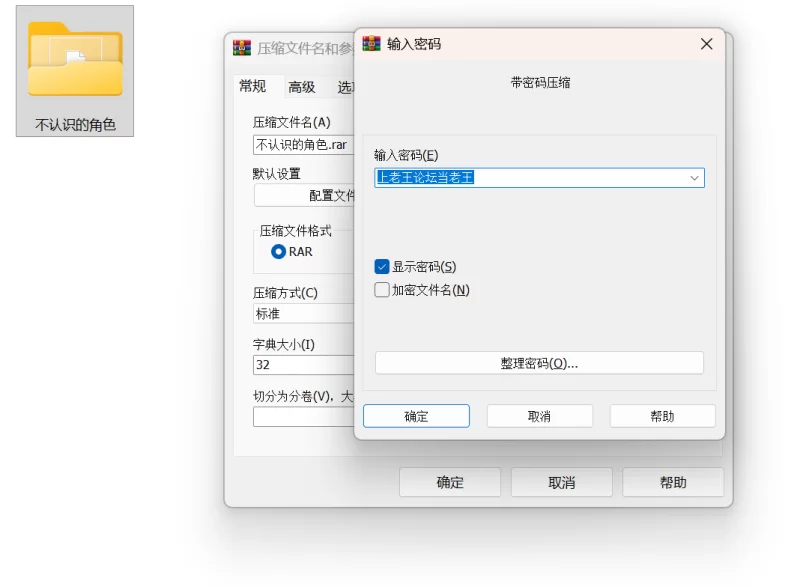Viewport: 800px width, 587px height.
Task: Click 帮助 in the 压缩文件名和参数 window
Action: 673,482
